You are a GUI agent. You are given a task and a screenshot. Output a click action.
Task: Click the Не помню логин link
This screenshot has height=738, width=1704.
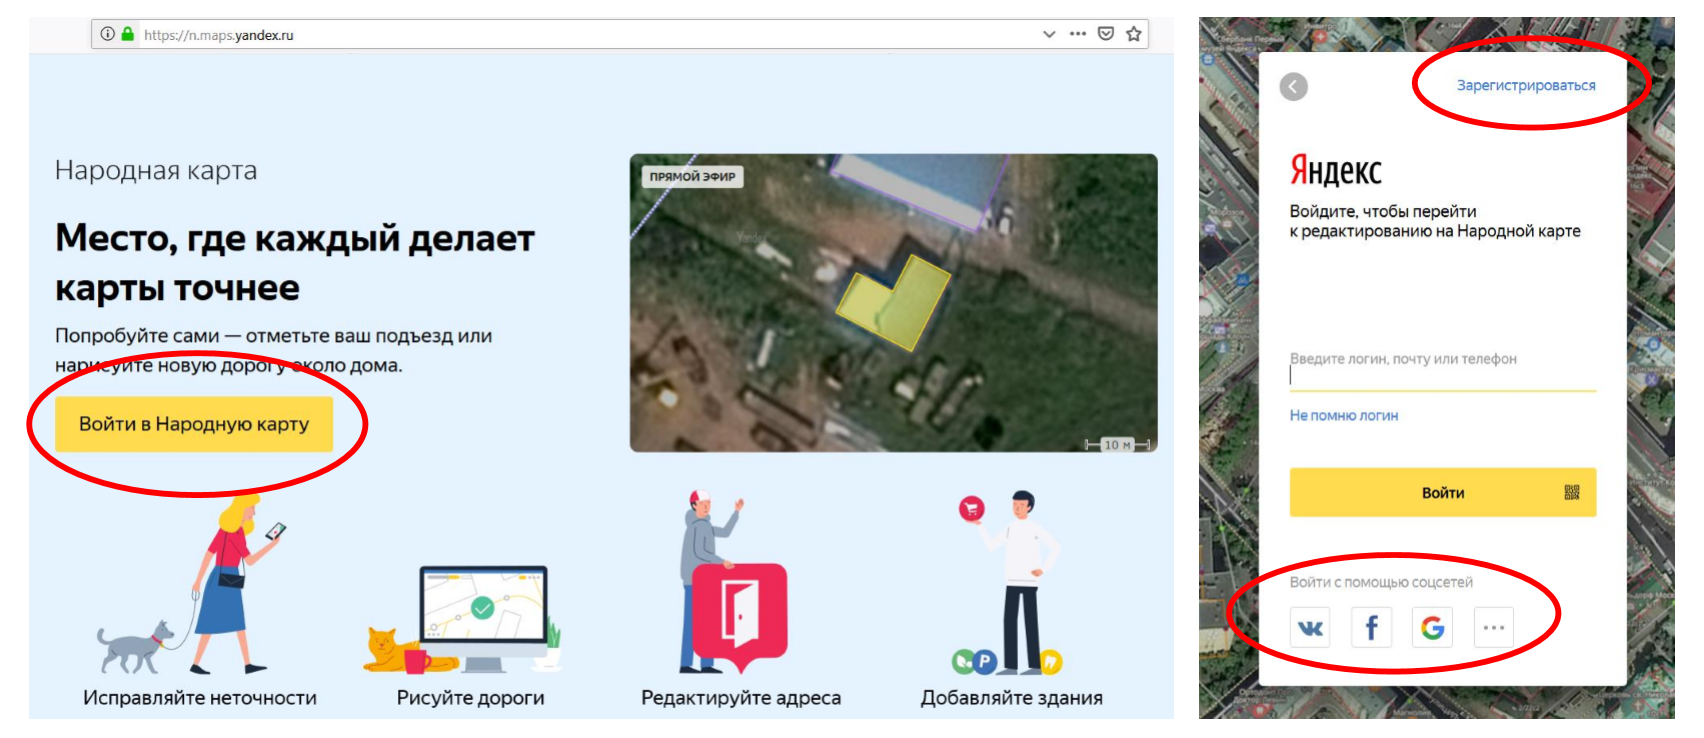(1344, 416)
